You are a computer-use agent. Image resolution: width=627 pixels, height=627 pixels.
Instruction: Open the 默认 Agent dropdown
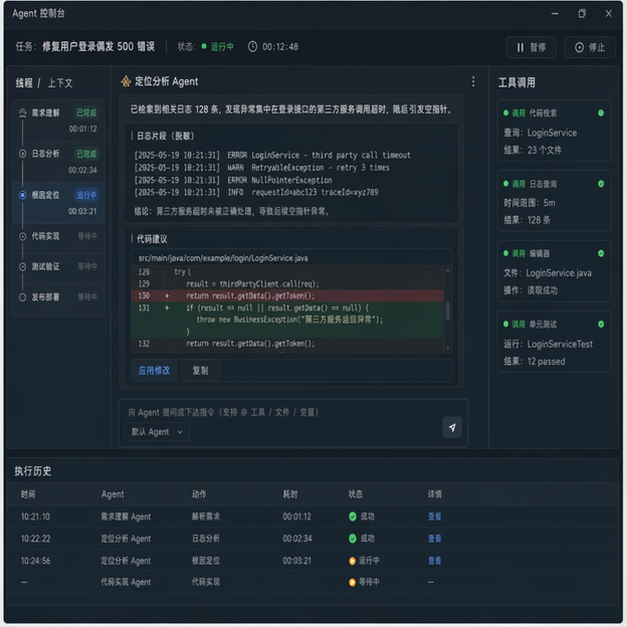pyautogui.click(x=157, y=432)
